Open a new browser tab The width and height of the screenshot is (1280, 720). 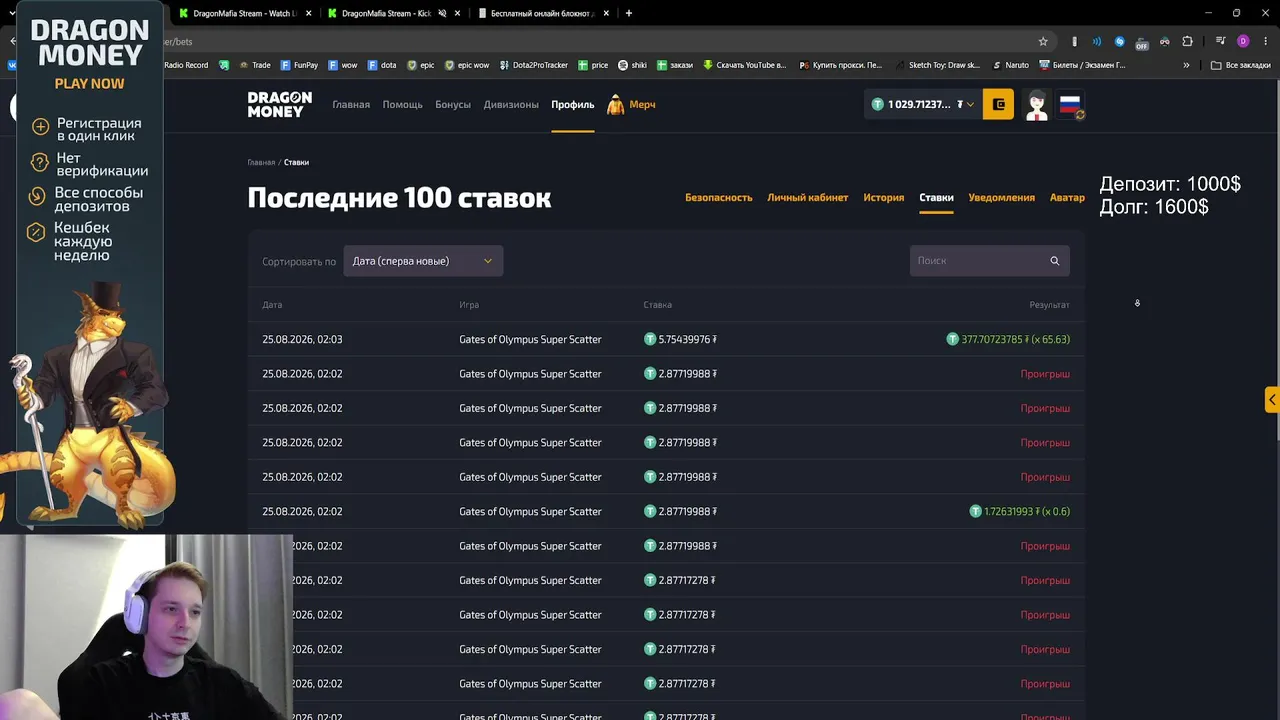629,14
